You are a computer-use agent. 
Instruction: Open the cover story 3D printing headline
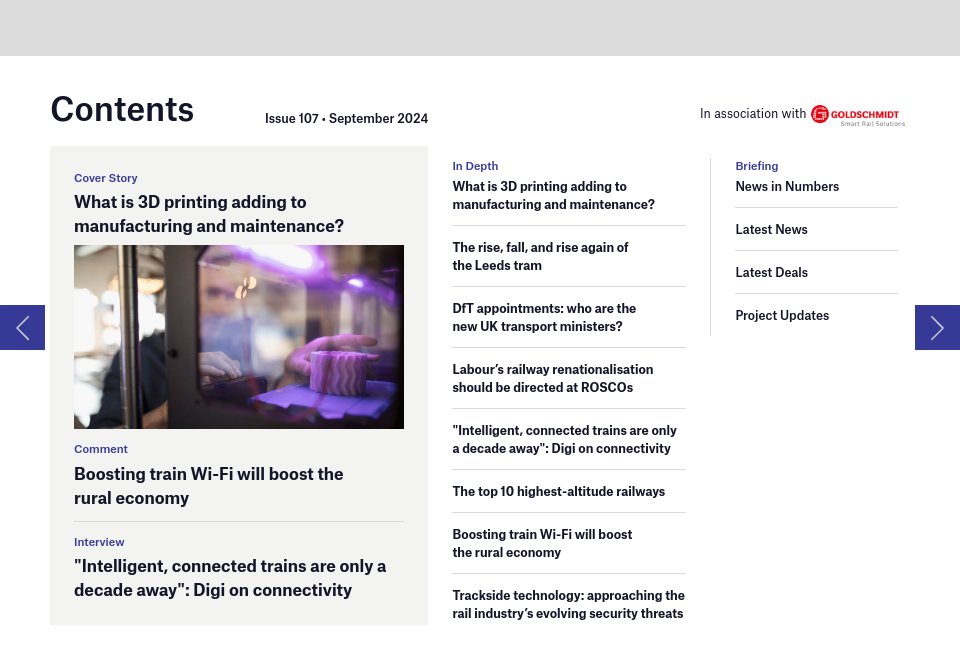point(208,214)
